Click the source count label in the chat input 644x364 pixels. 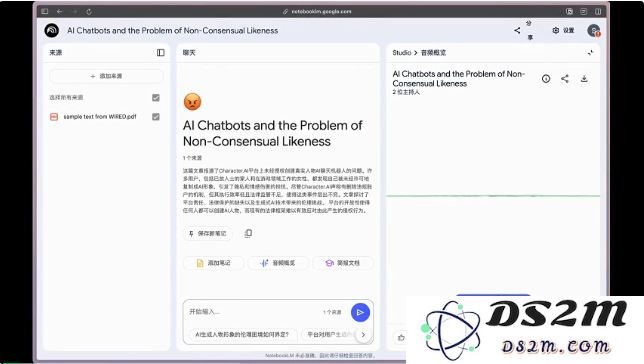[x=332, y=312]
